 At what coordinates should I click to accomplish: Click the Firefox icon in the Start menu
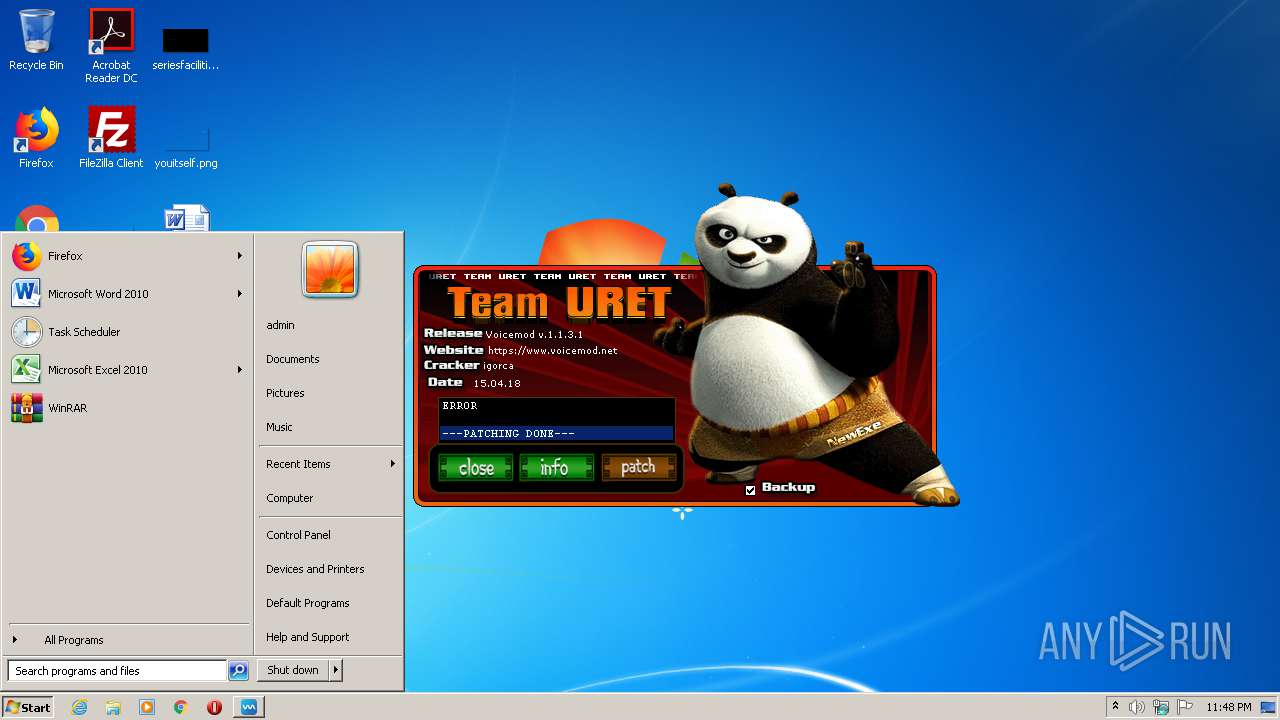coord(27,256)
